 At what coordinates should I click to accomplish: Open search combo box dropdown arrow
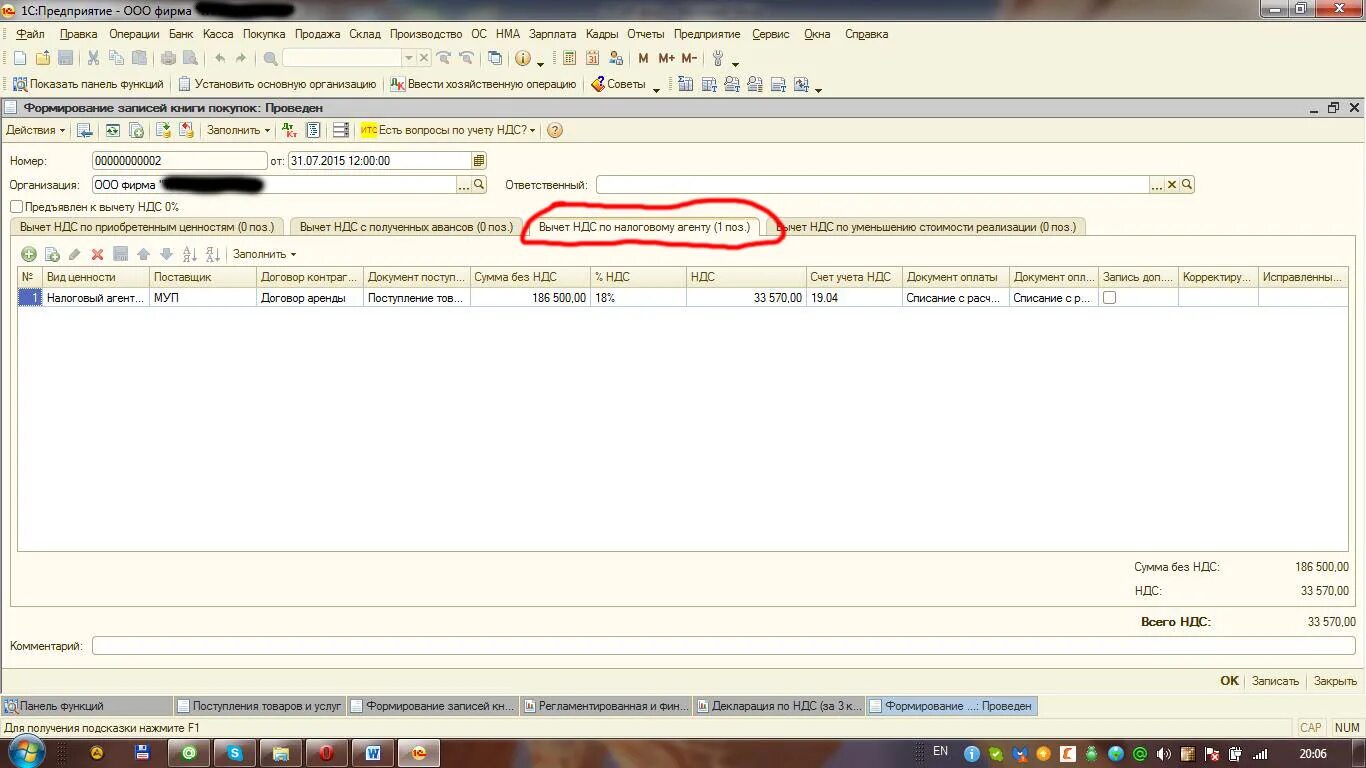click(x=408, y=59)
